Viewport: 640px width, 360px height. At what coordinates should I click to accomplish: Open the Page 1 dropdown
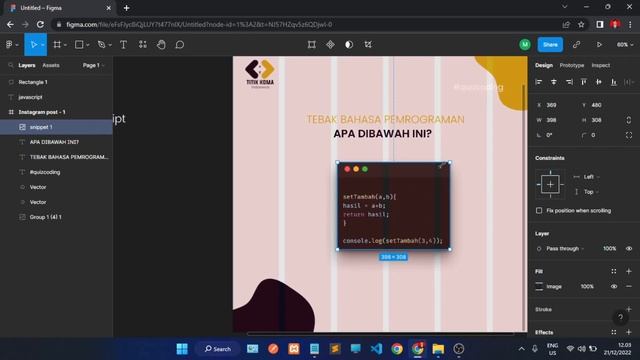click(93, 65)
